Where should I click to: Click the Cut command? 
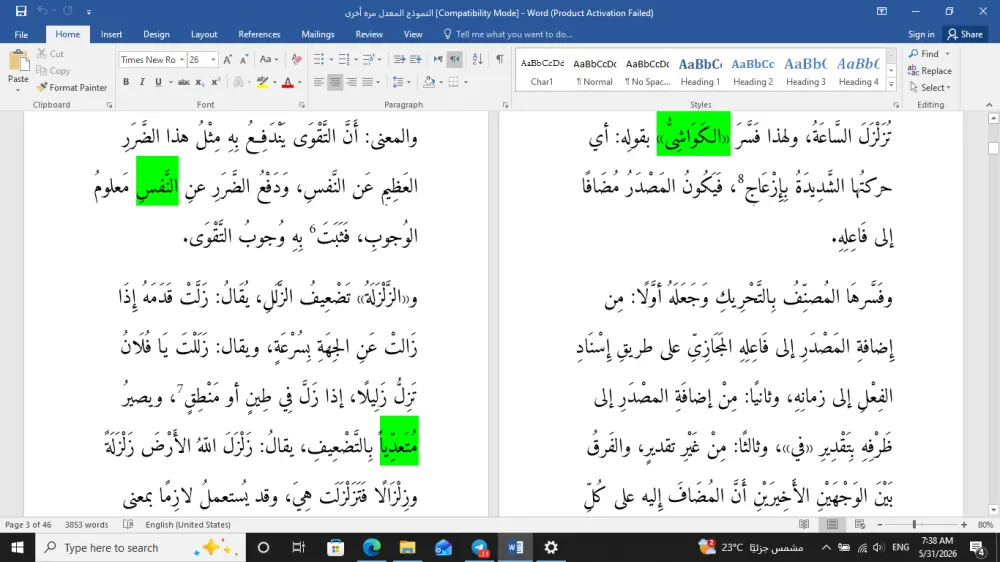(50, 54)
